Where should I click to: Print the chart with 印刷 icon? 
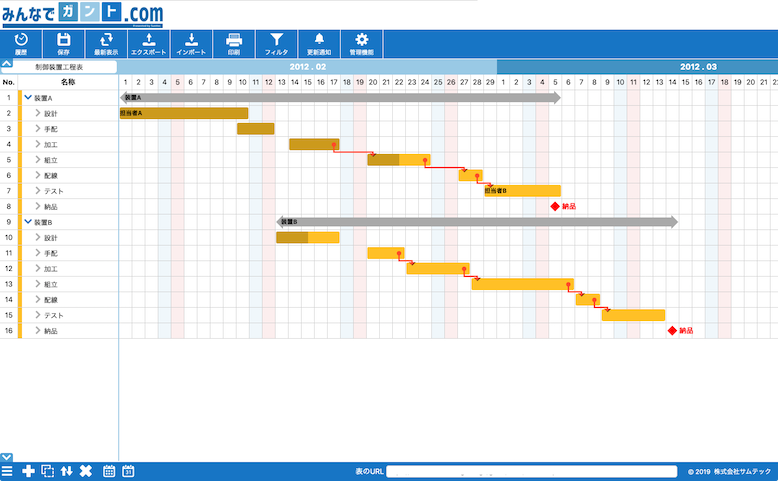pyautogui.click(x=234, y=40)
